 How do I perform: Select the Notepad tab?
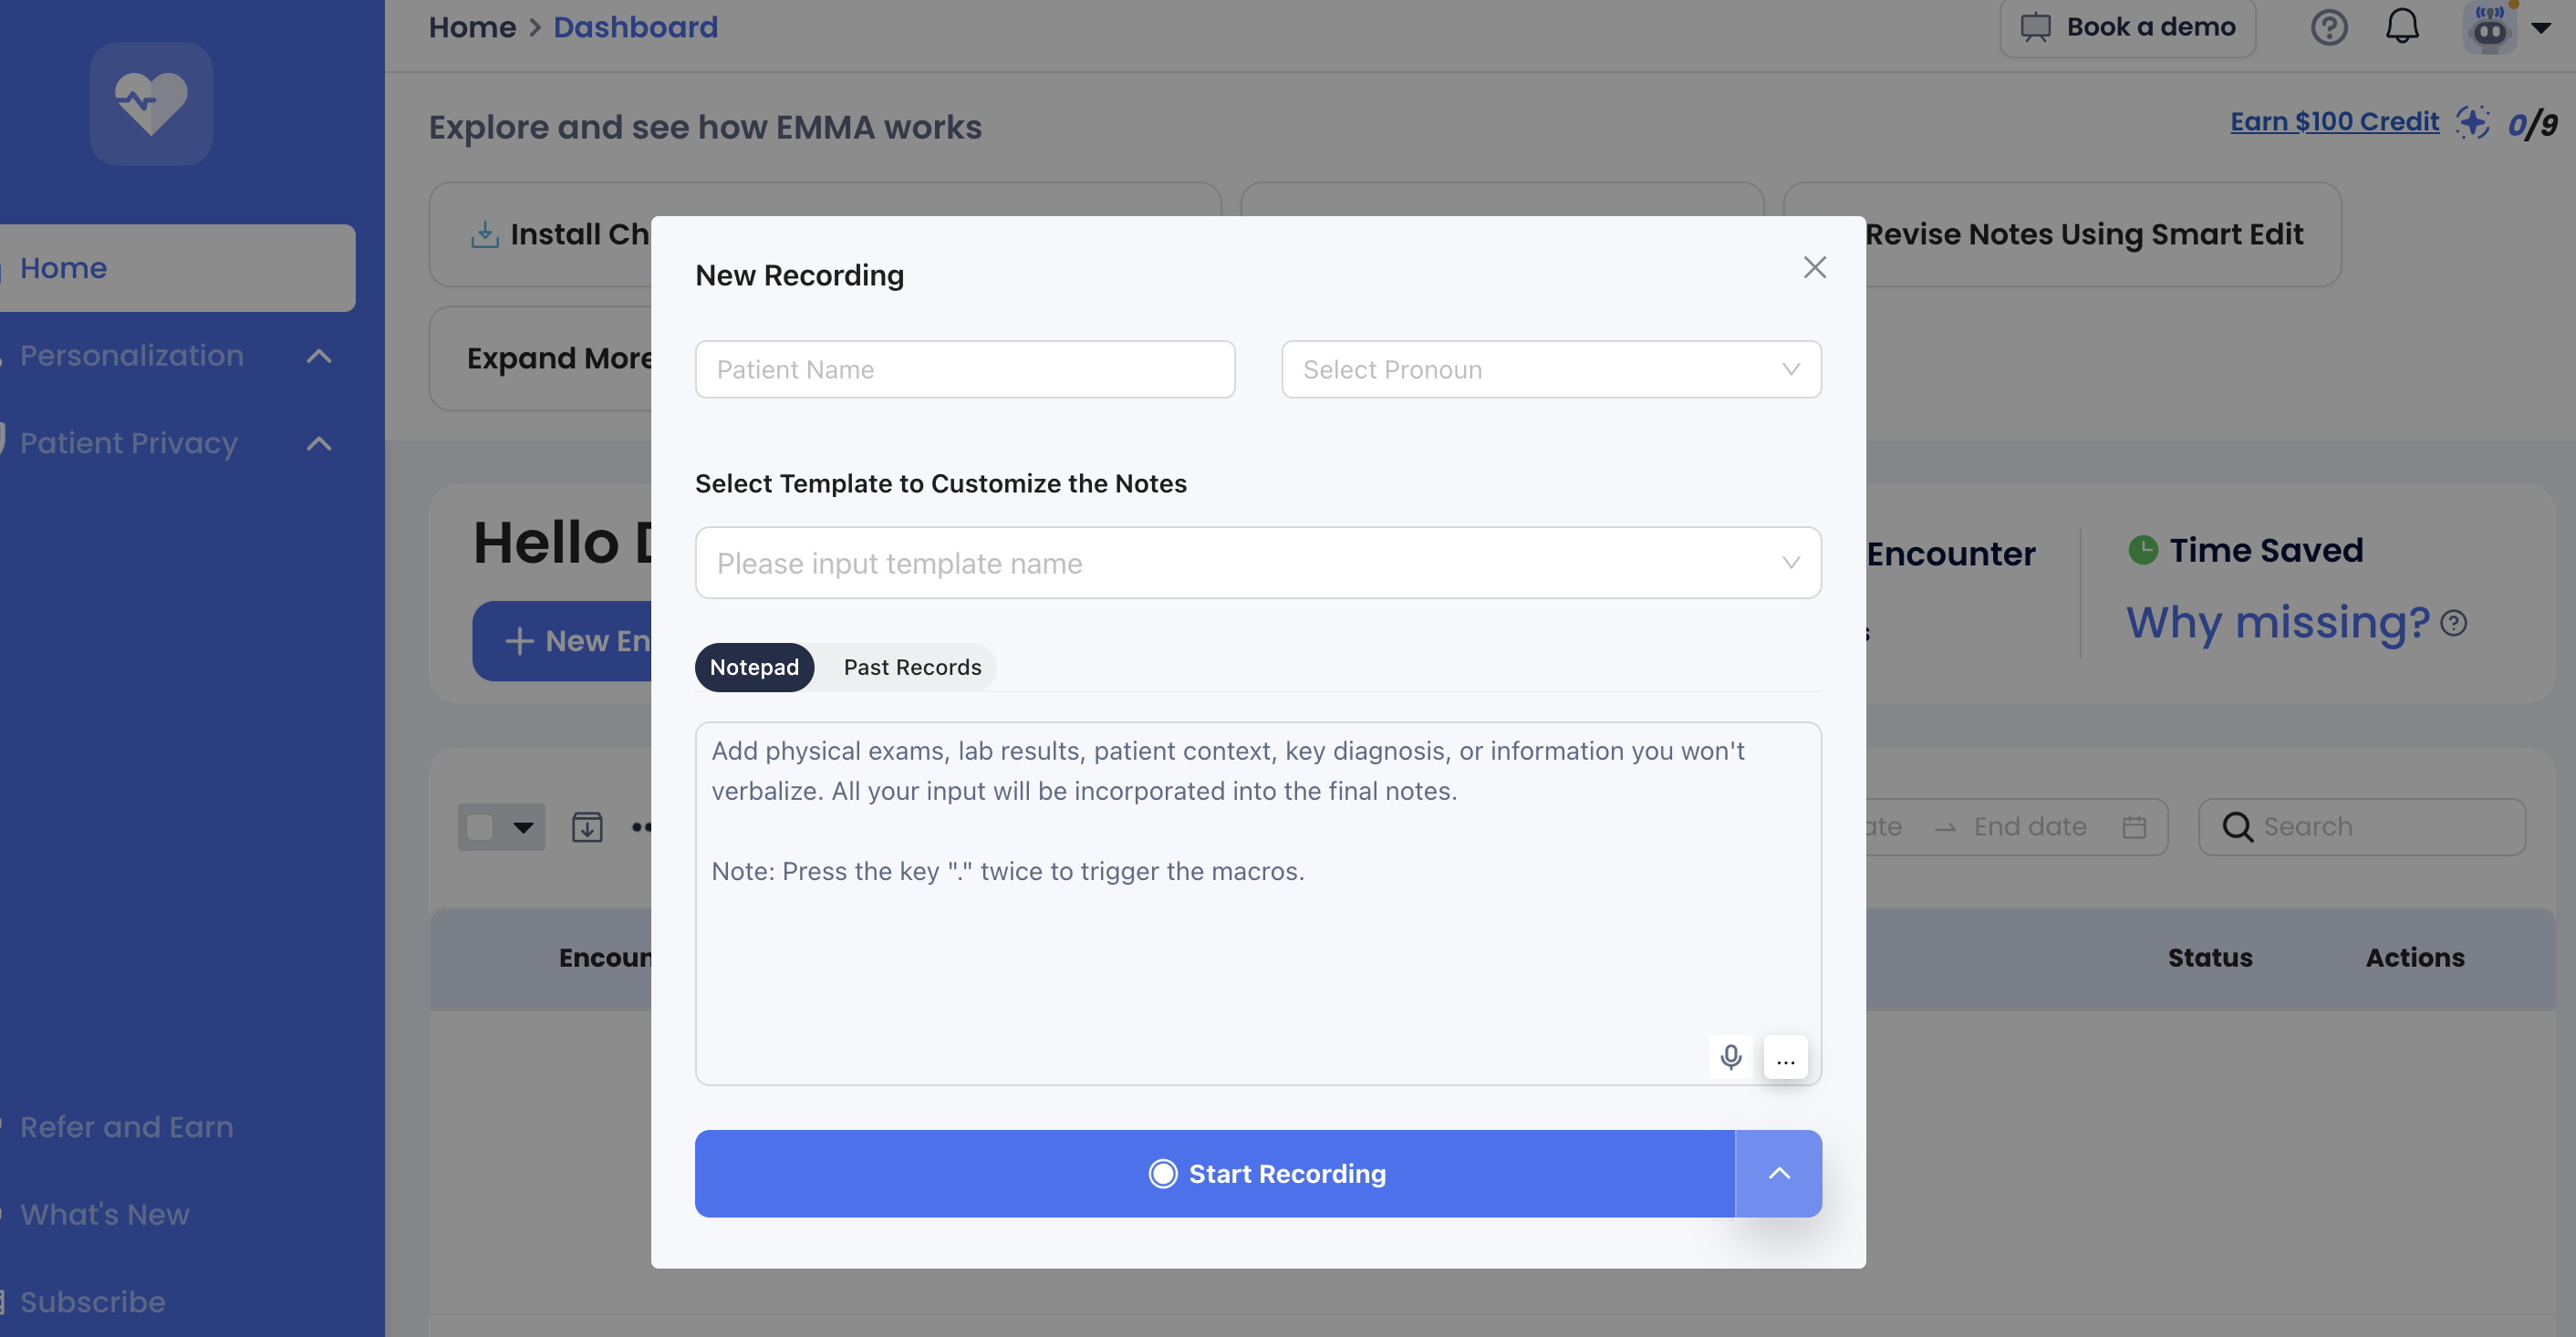pyautogui.click(x=754, y=667)
